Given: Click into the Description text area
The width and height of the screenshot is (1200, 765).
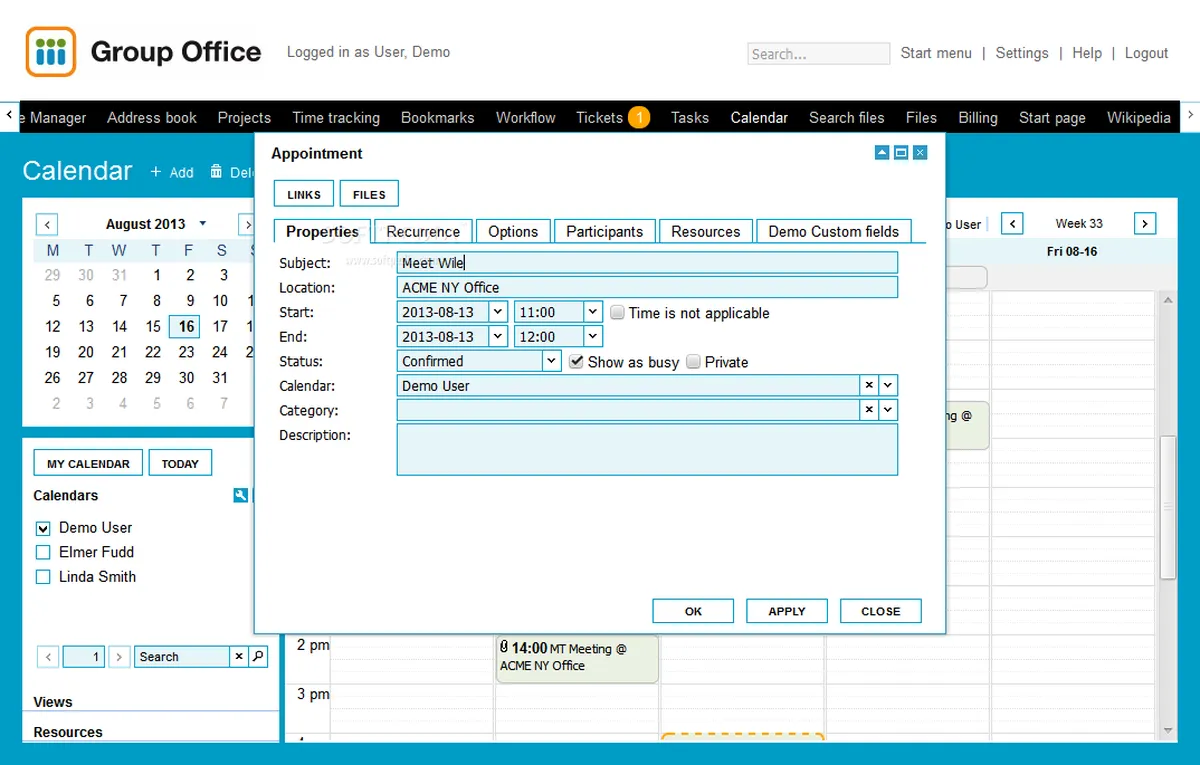Looking at the screenshot, I should click(647, 449).
